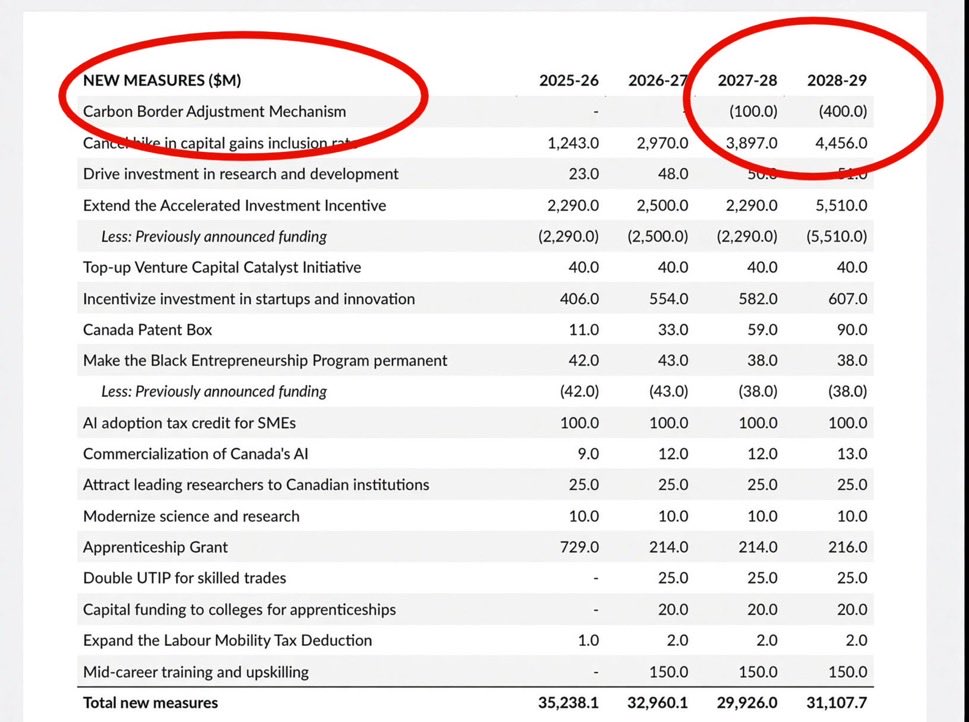
Task: Click 42.0 in Black Entrepreneurship Program row
Action: pos(584,360)
